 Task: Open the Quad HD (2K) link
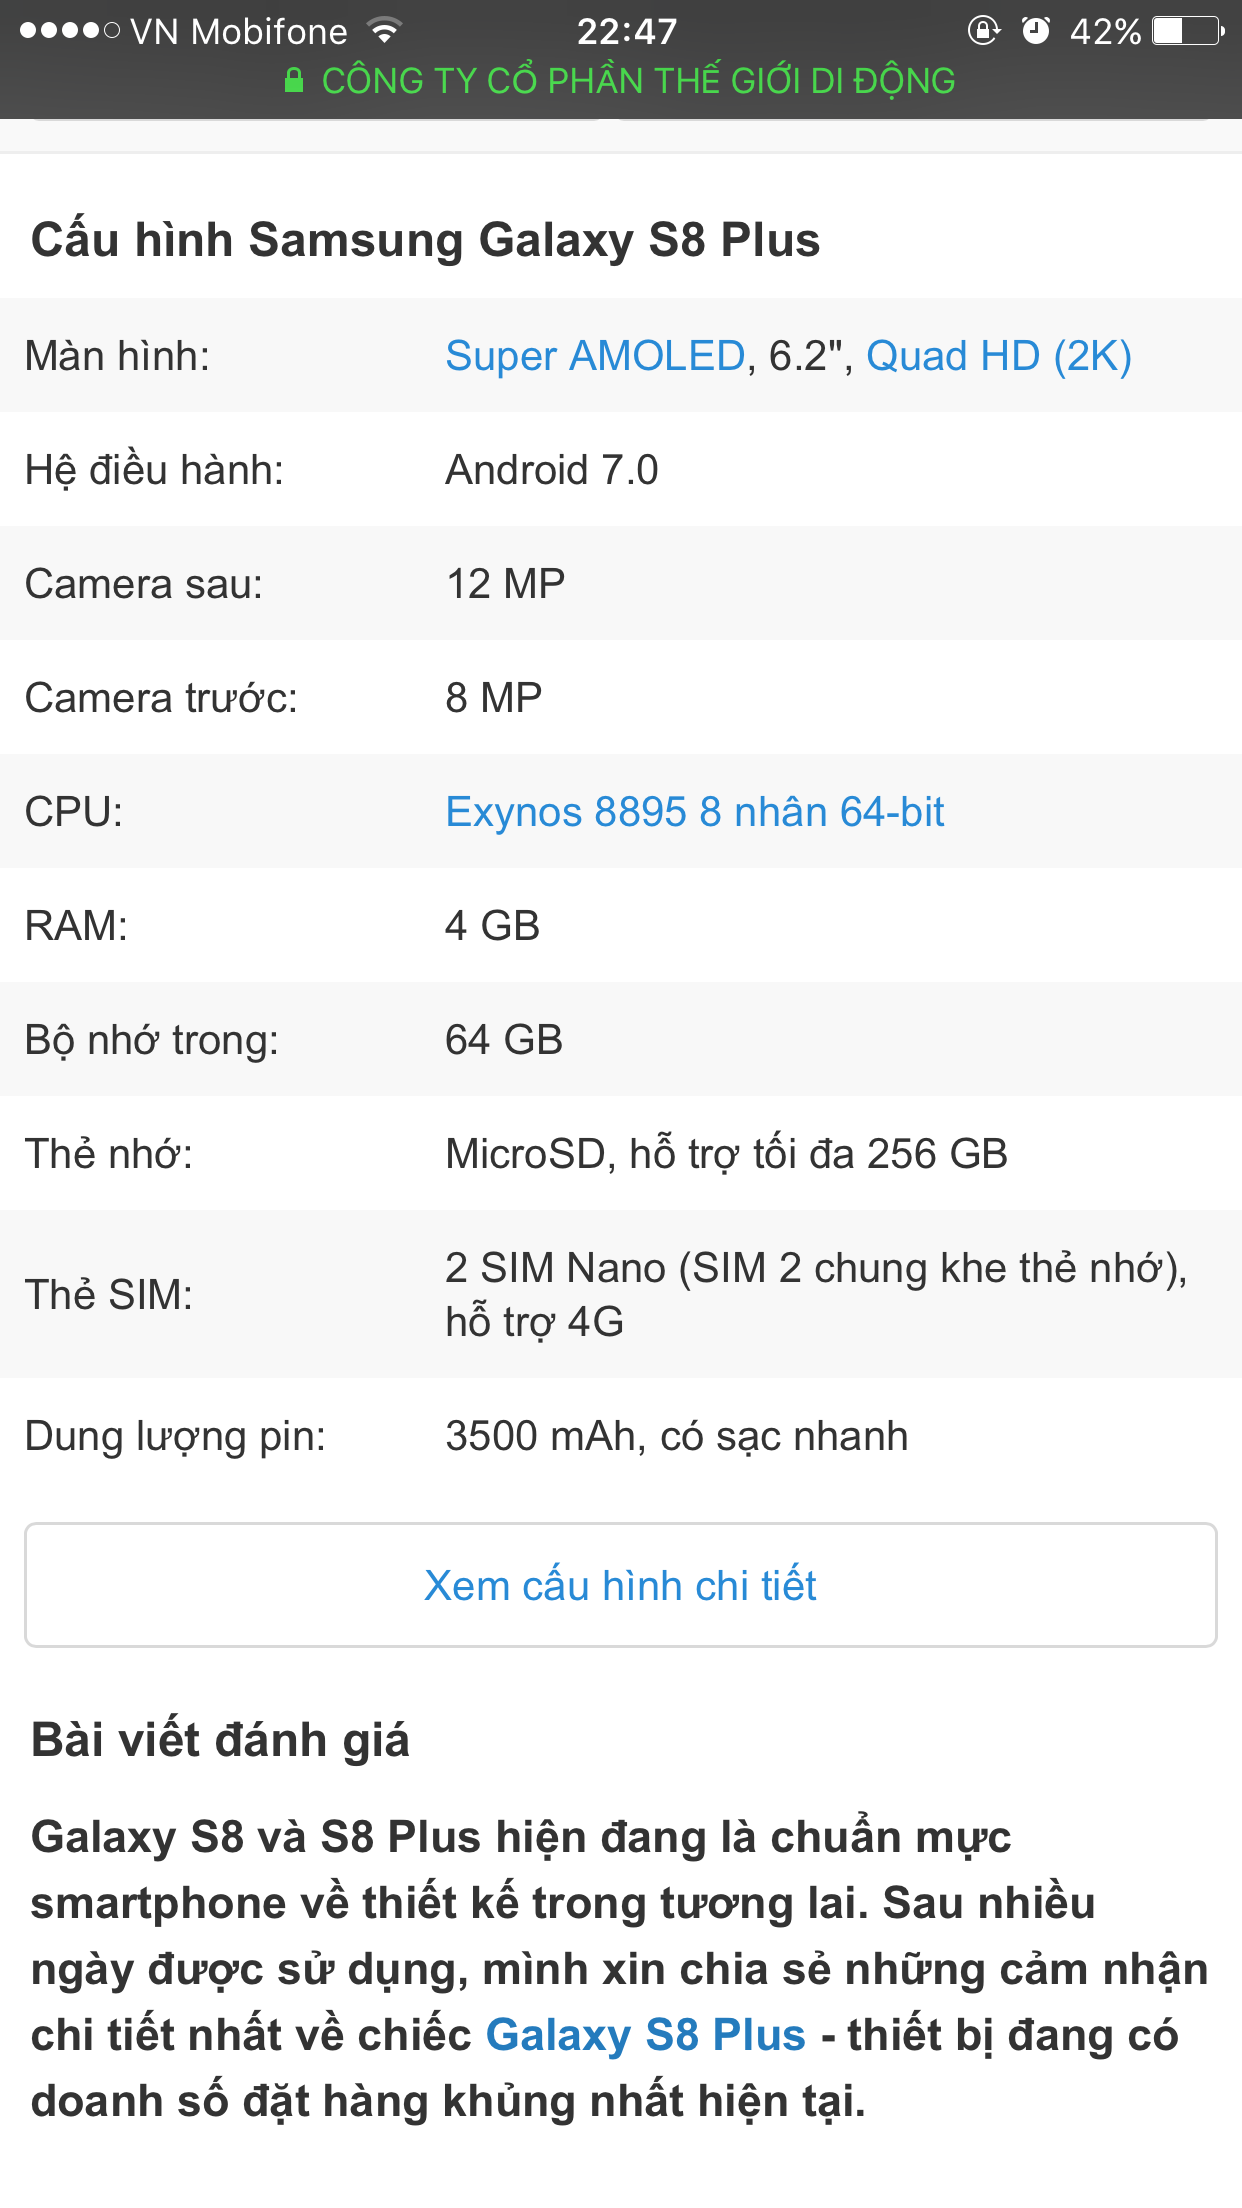tap(998, 356)
